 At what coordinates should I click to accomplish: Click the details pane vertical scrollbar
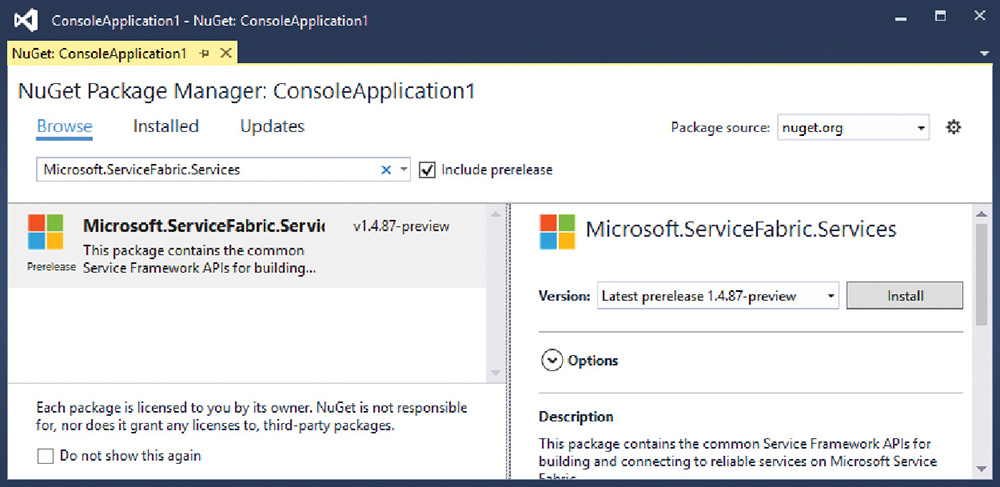click(x=982, y=341)
